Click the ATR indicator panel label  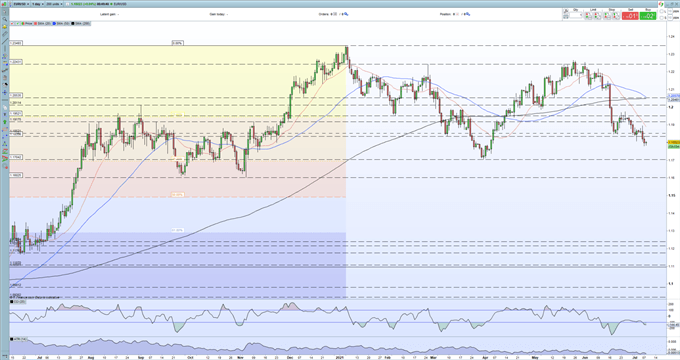(18, 339)
